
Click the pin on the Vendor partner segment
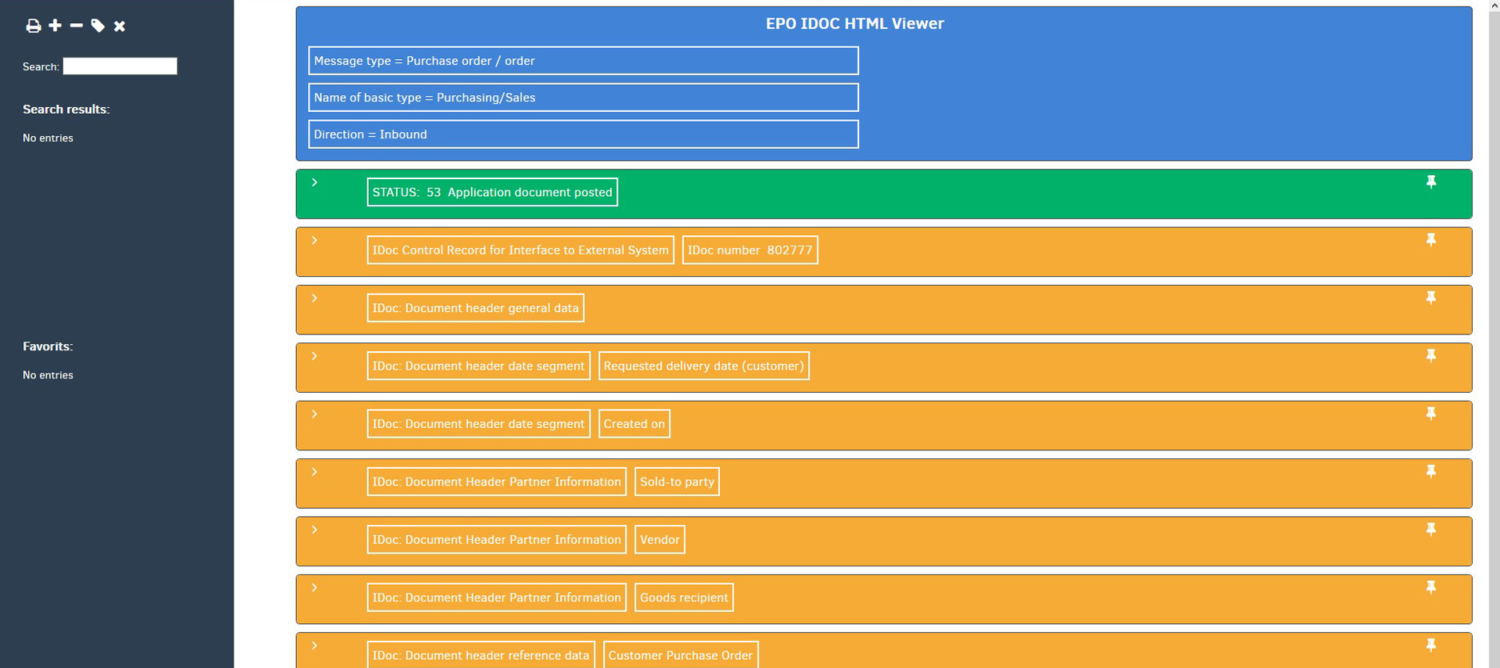(x=1431, y=529)
